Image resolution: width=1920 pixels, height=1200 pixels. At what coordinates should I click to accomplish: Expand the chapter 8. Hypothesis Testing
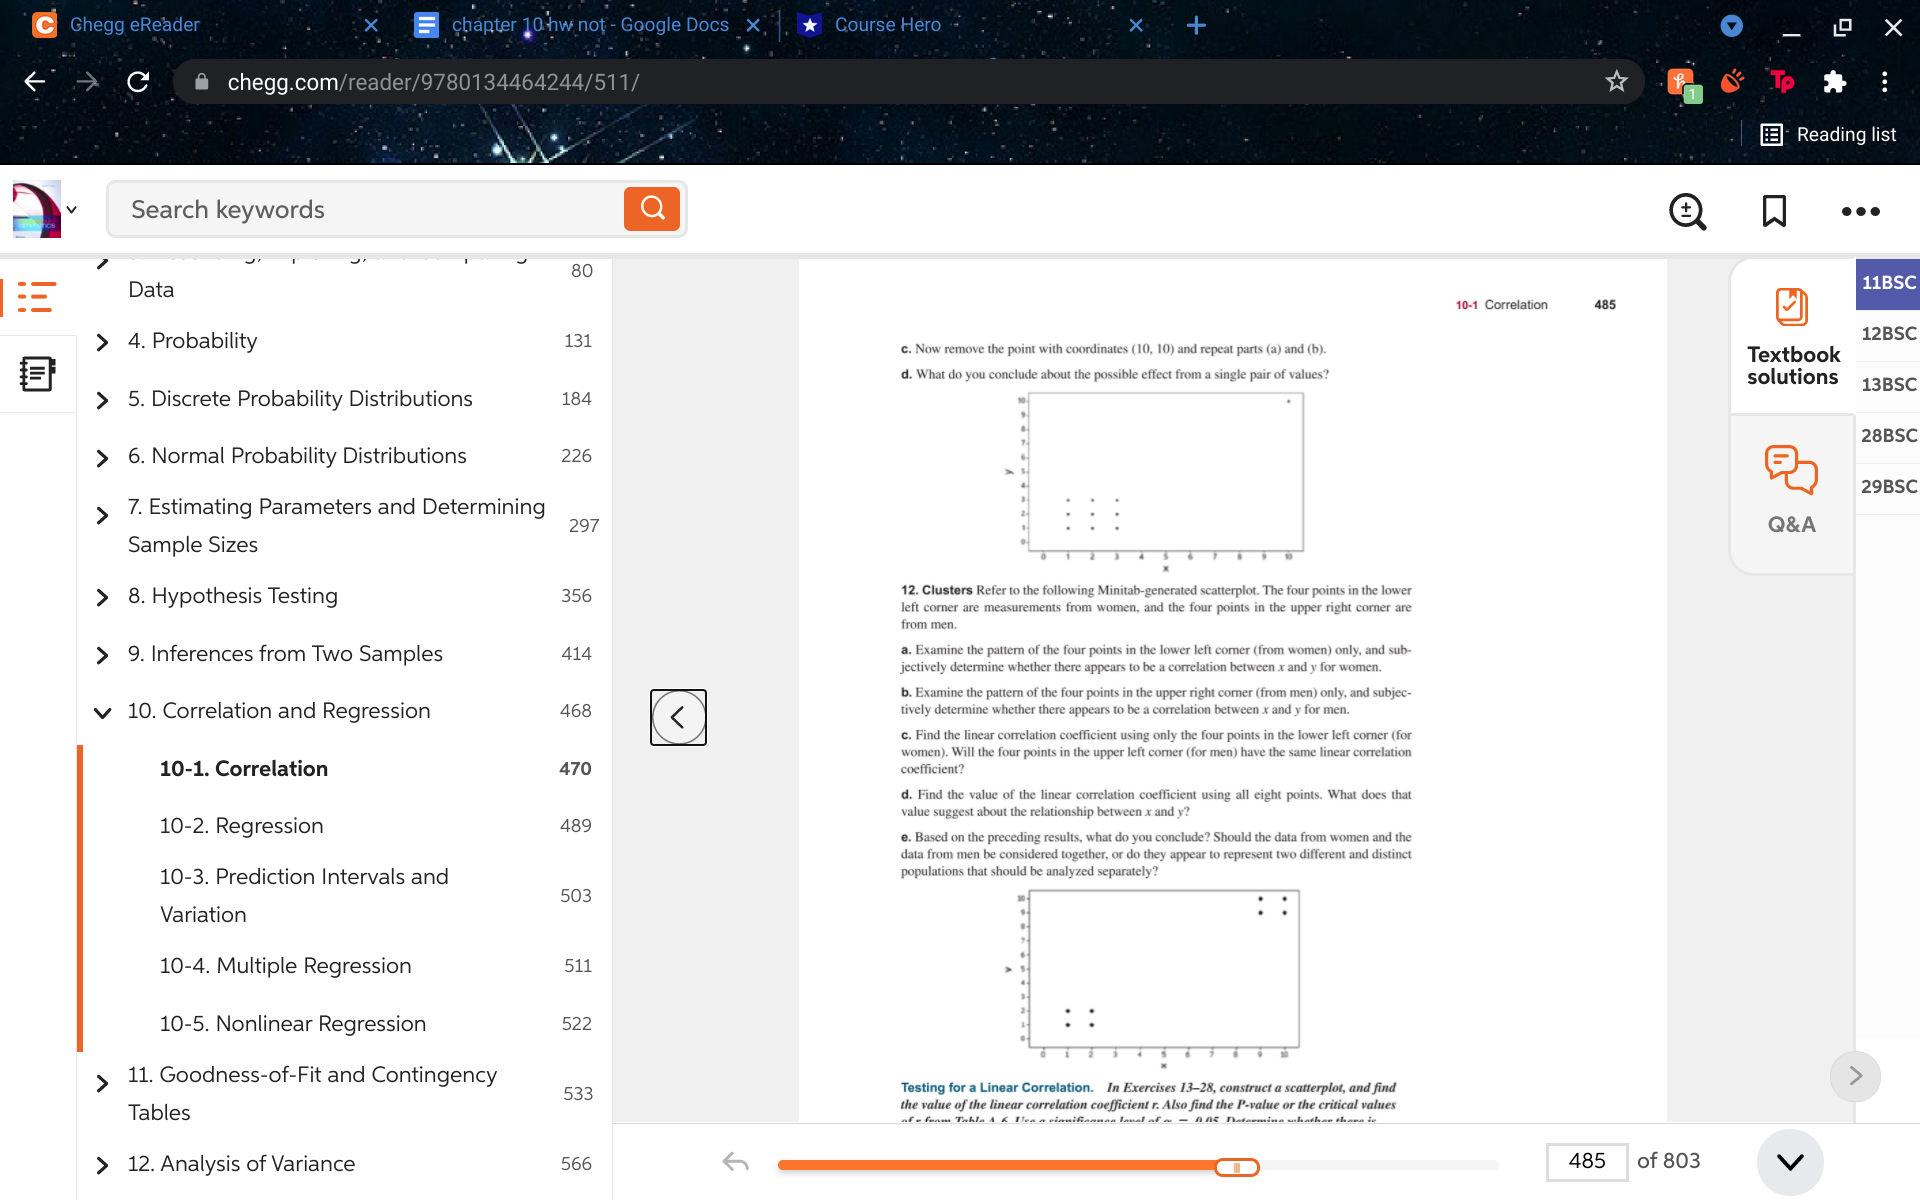click(101, 598)
